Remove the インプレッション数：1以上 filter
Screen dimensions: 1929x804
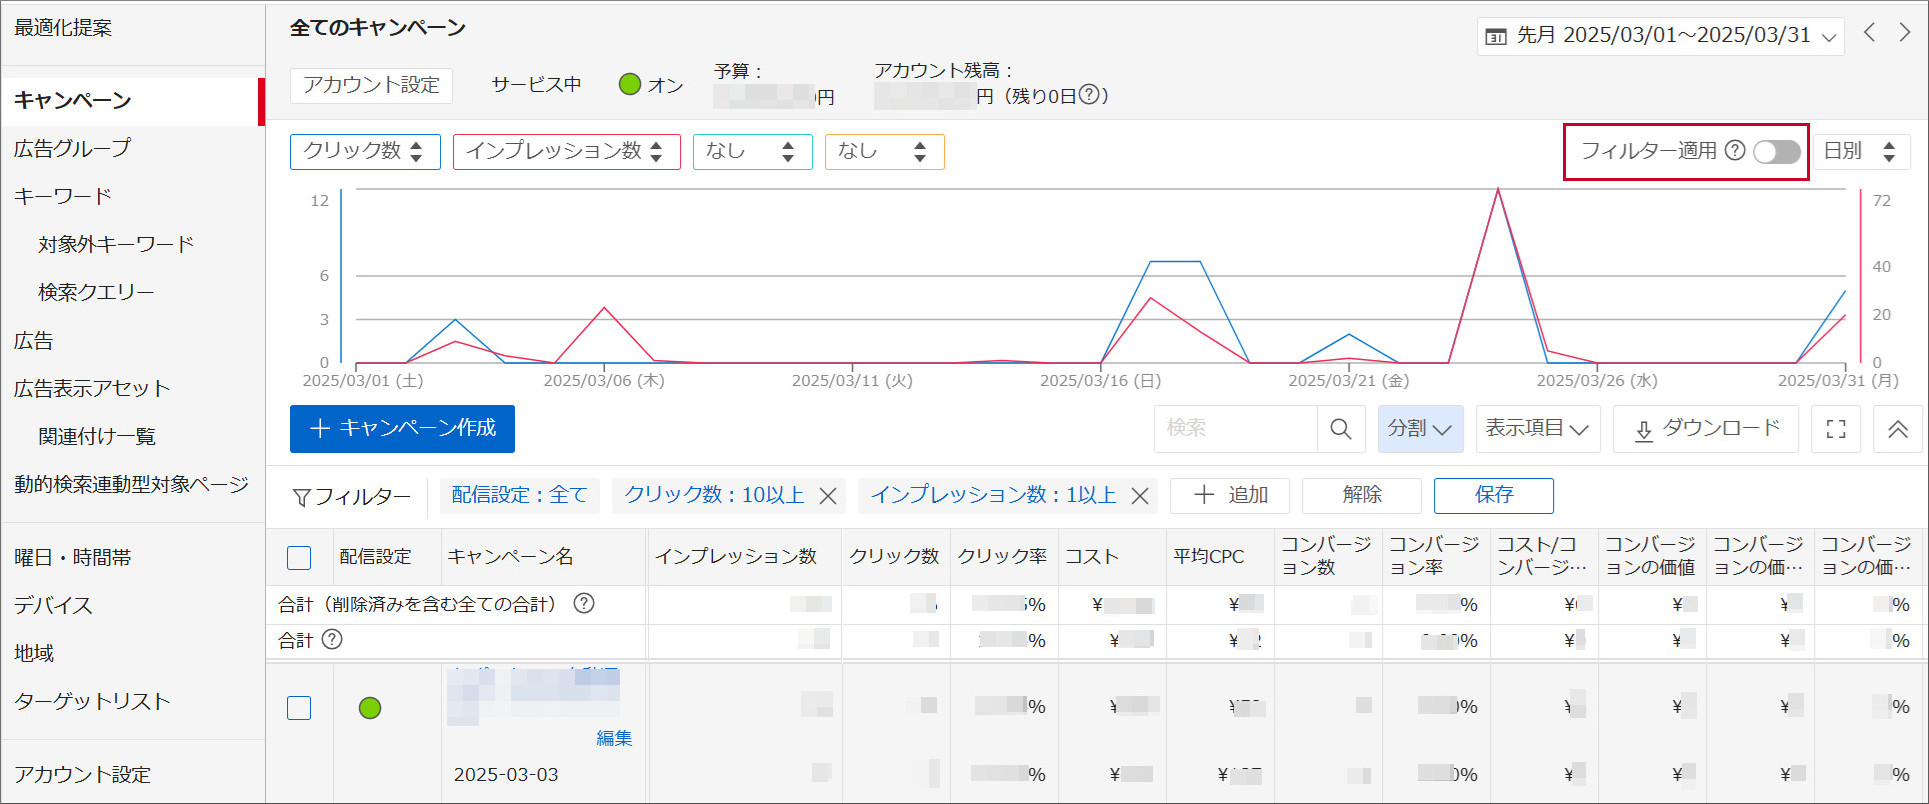coord(1140,496)
